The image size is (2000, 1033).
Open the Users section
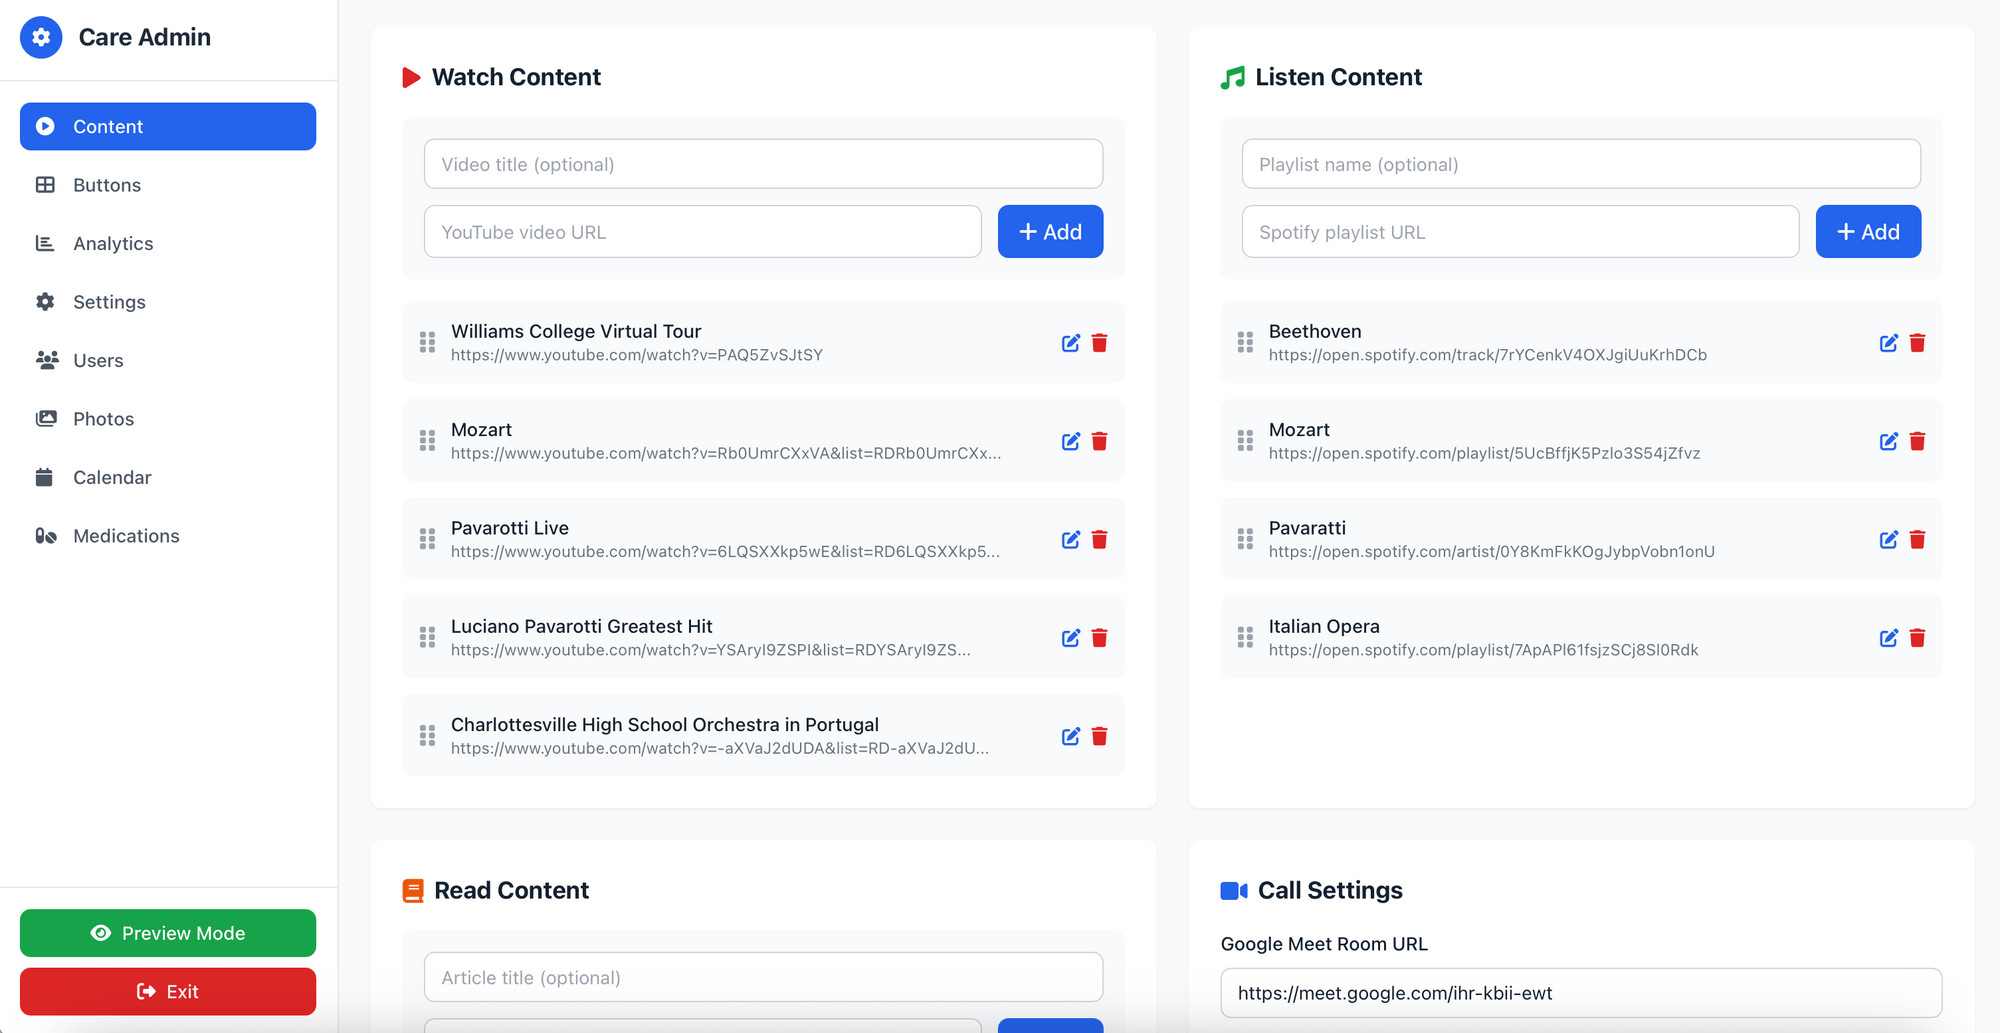point(98,360)
